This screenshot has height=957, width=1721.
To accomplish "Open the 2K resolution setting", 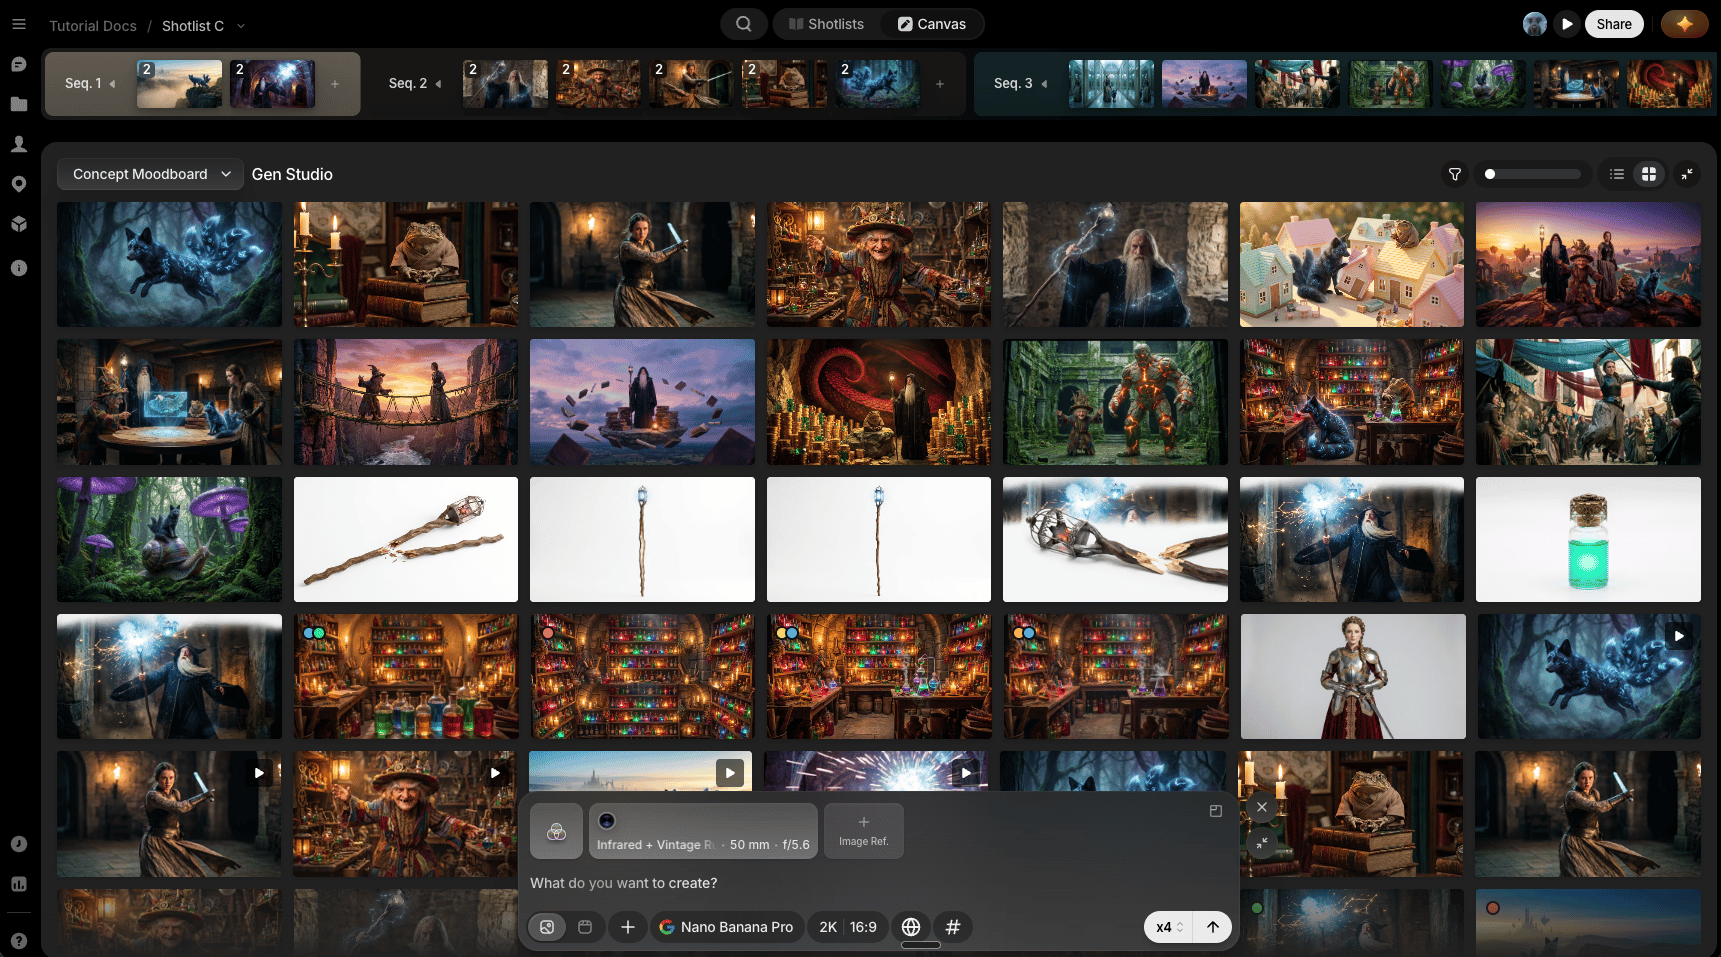I will coord(828,927).
